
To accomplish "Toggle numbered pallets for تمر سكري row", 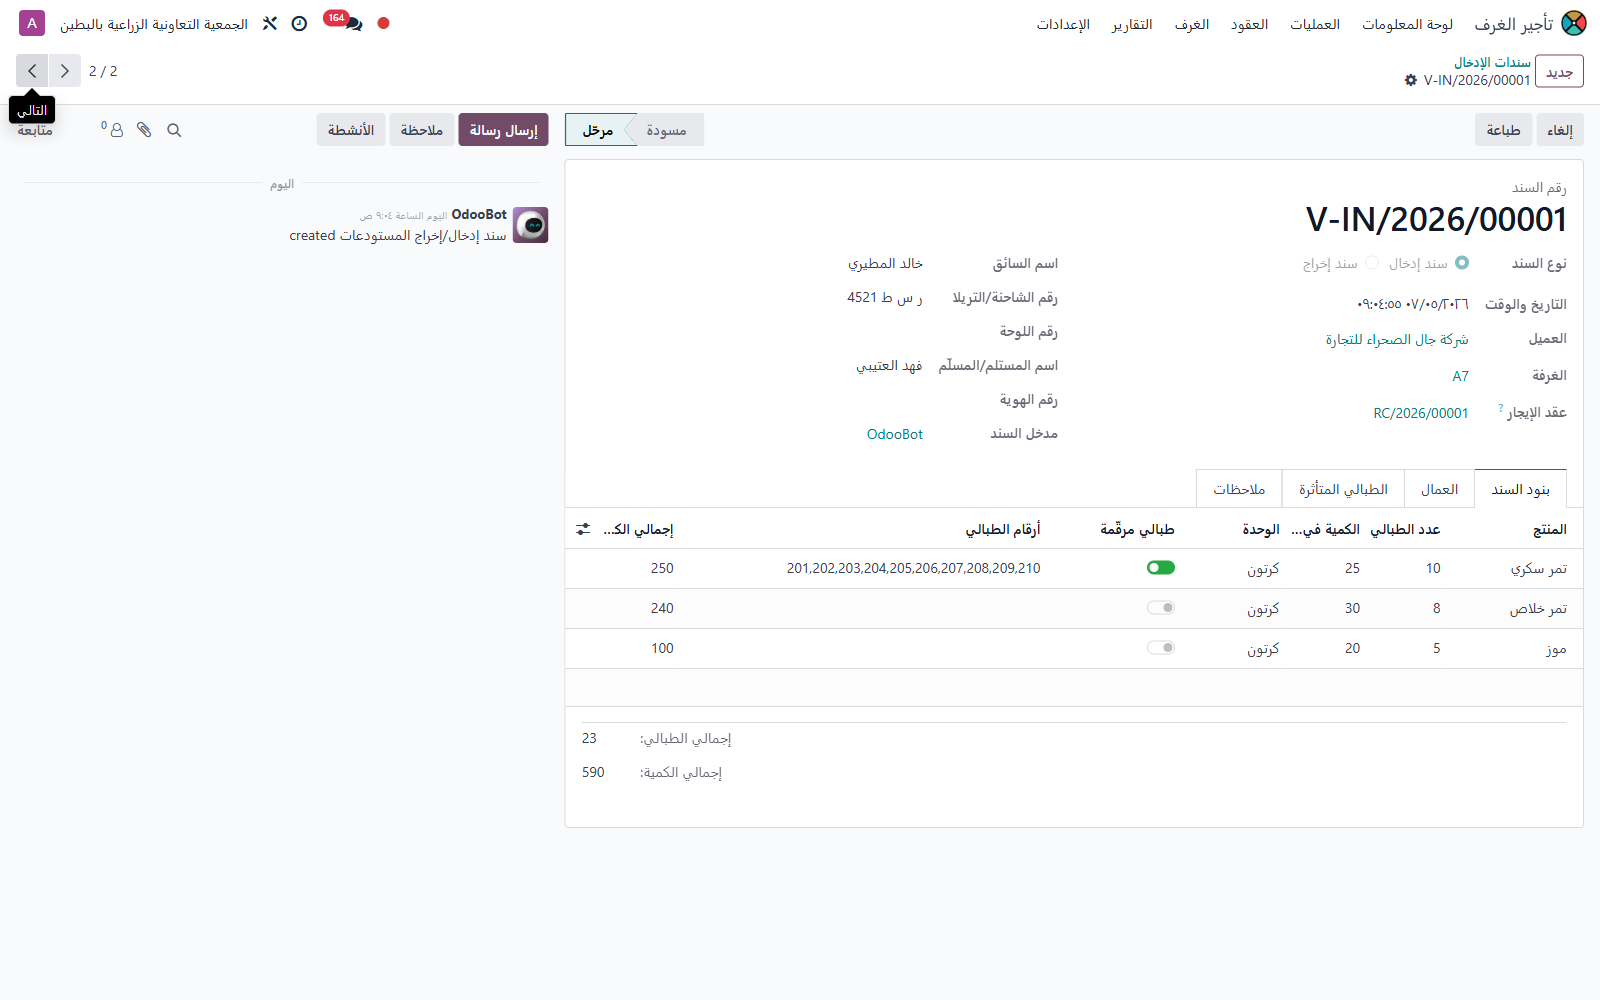I will (1161, 568).
